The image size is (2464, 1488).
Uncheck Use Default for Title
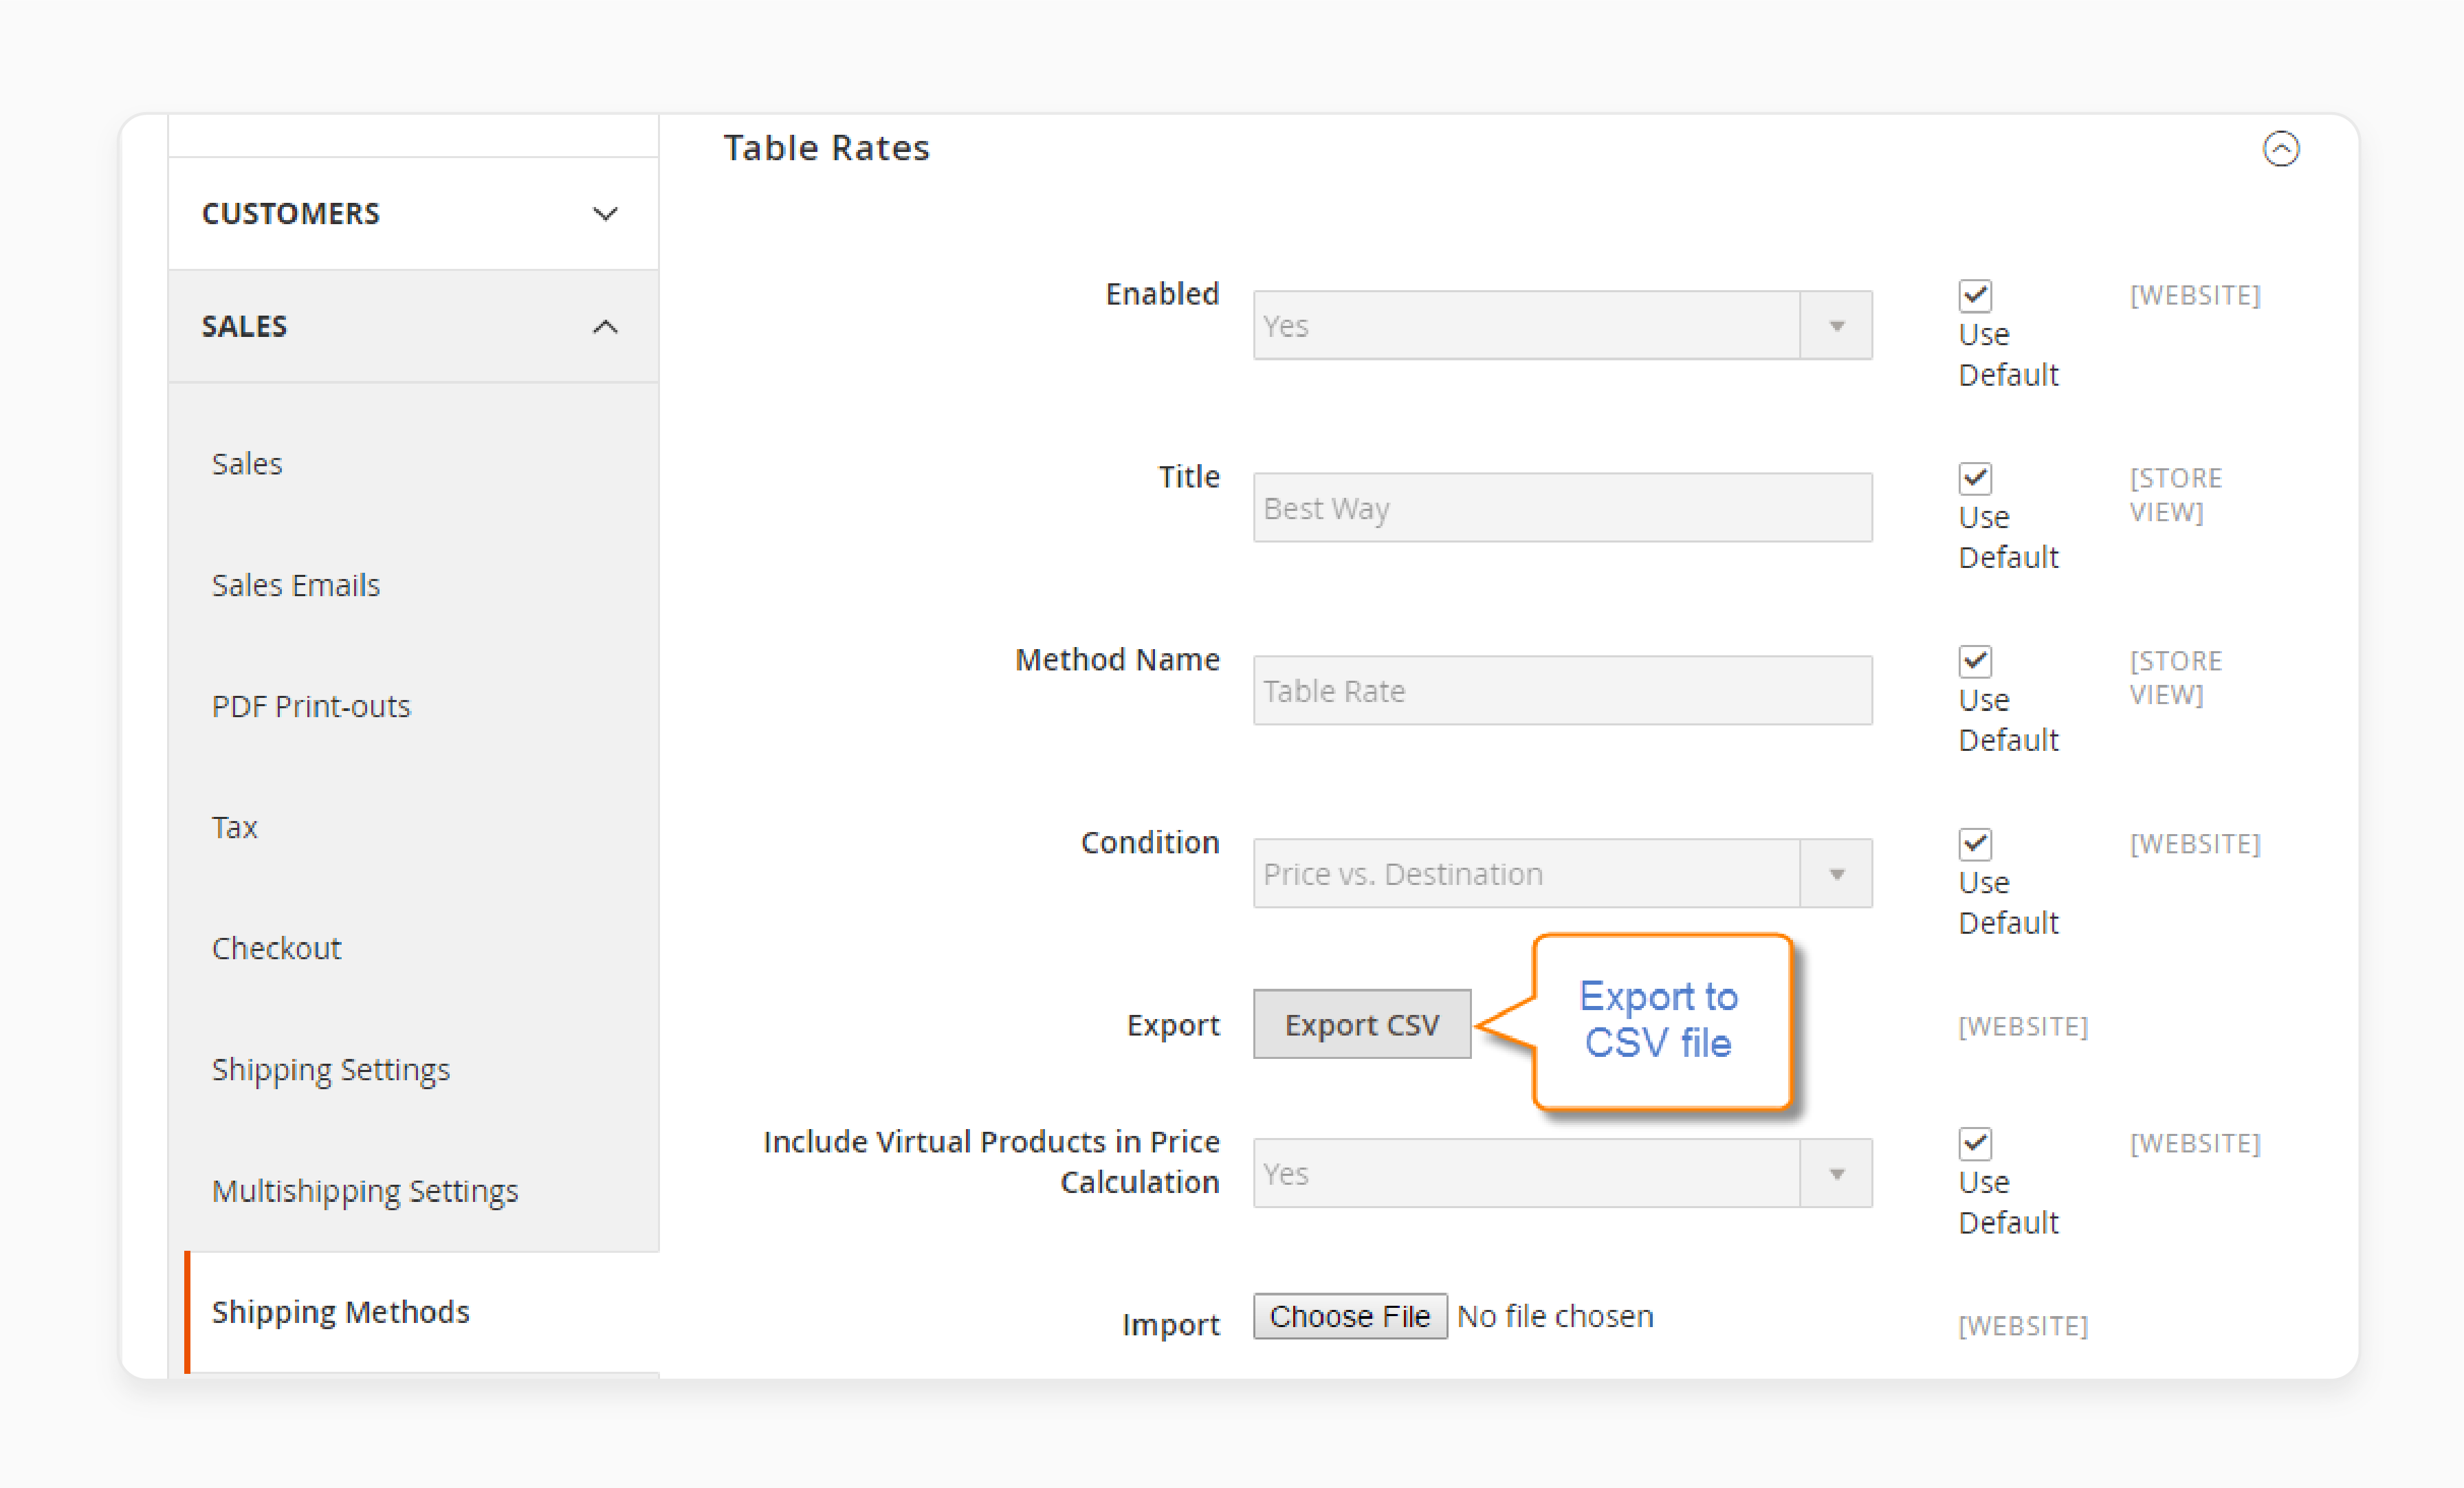point(1975,478)
